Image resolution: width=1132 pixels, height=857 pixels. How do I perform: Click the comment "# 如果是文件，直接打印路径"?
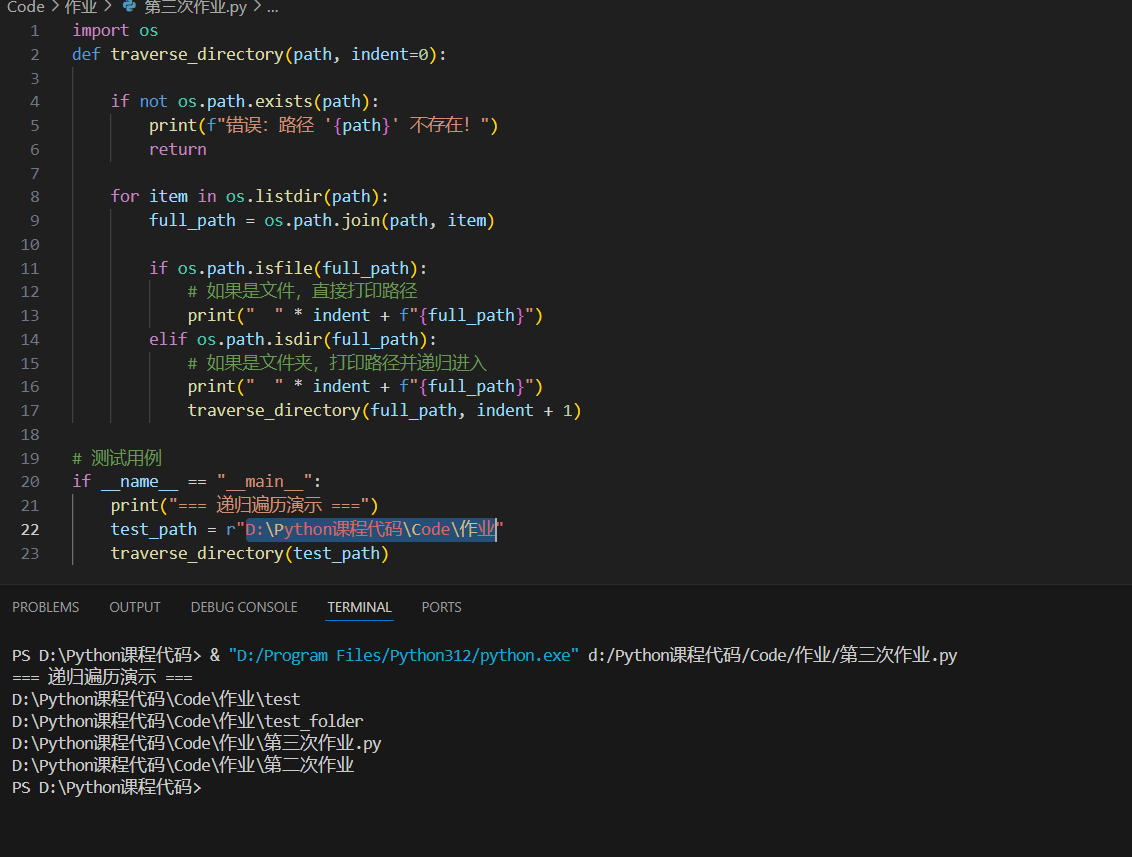(x=302, y=292)
